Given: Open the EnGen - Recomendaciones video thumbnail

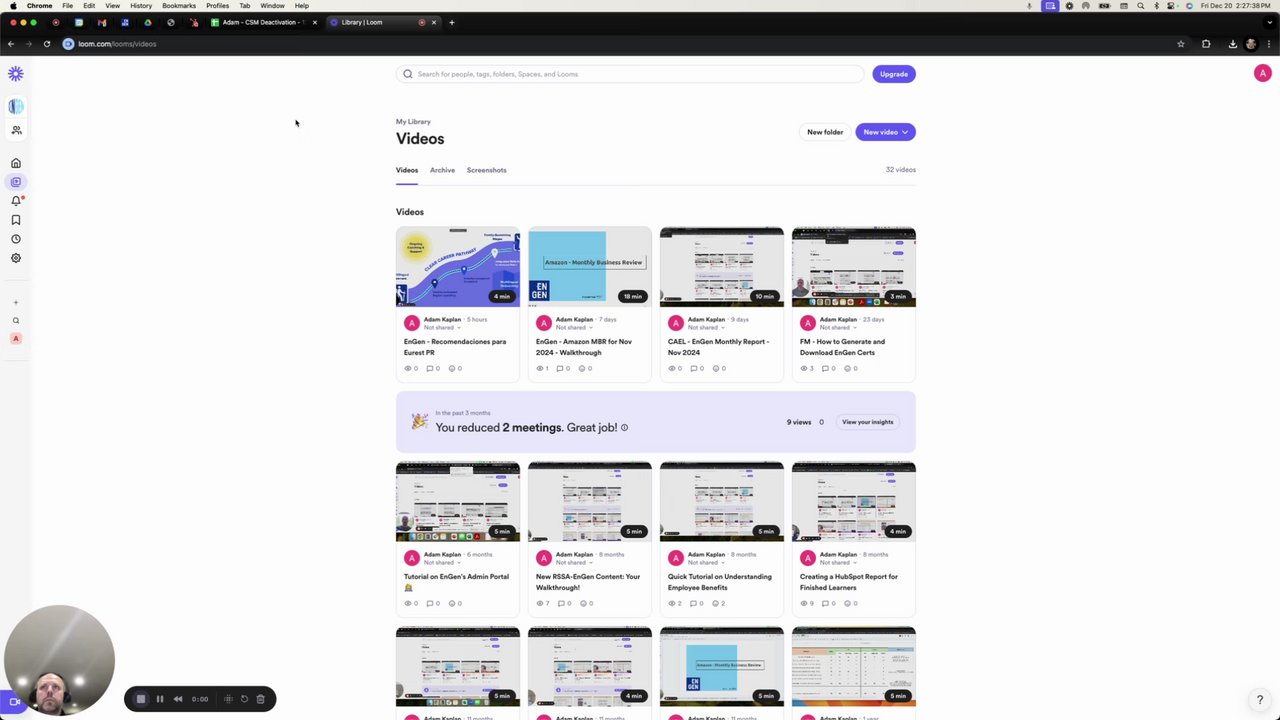Looking at the screenshot, I should (x=458, y=267).
